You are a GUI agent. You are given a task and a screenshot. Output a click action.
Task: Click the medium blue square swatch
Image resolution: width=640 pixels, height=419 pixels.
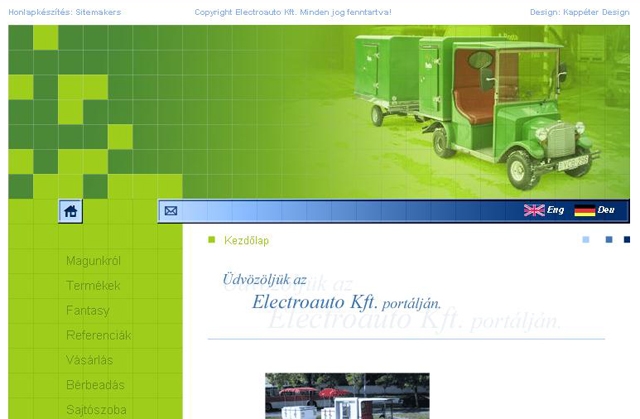[x=609, y=239]
